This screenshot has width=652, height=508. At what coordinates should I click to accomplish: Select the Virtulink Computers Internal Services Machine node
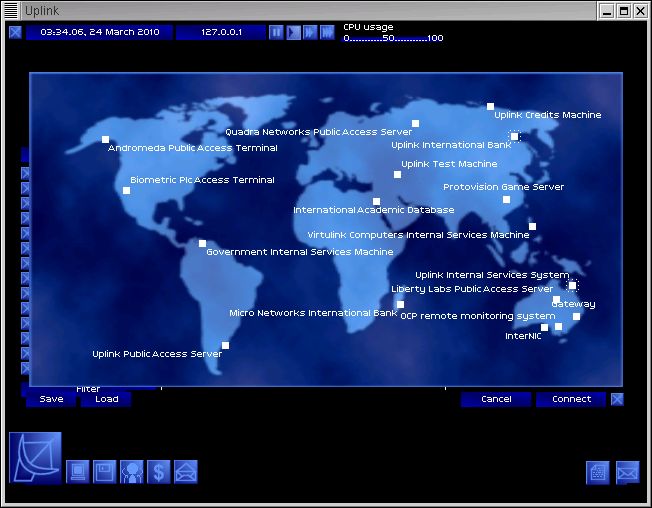[532, 227]
